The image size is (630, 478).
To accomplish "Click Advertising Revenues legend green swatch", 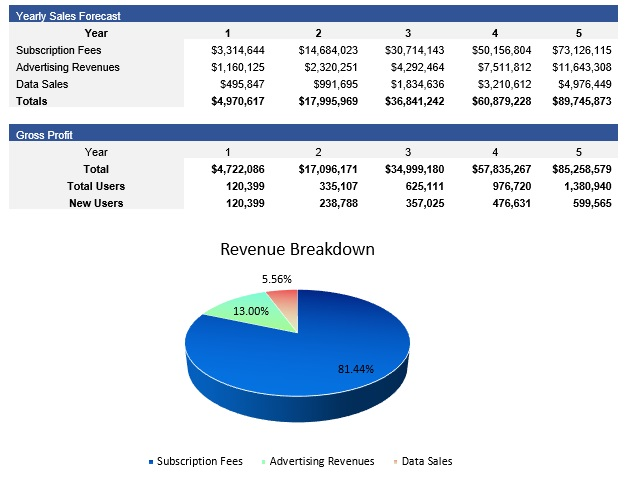I will [x=264, y=462].
